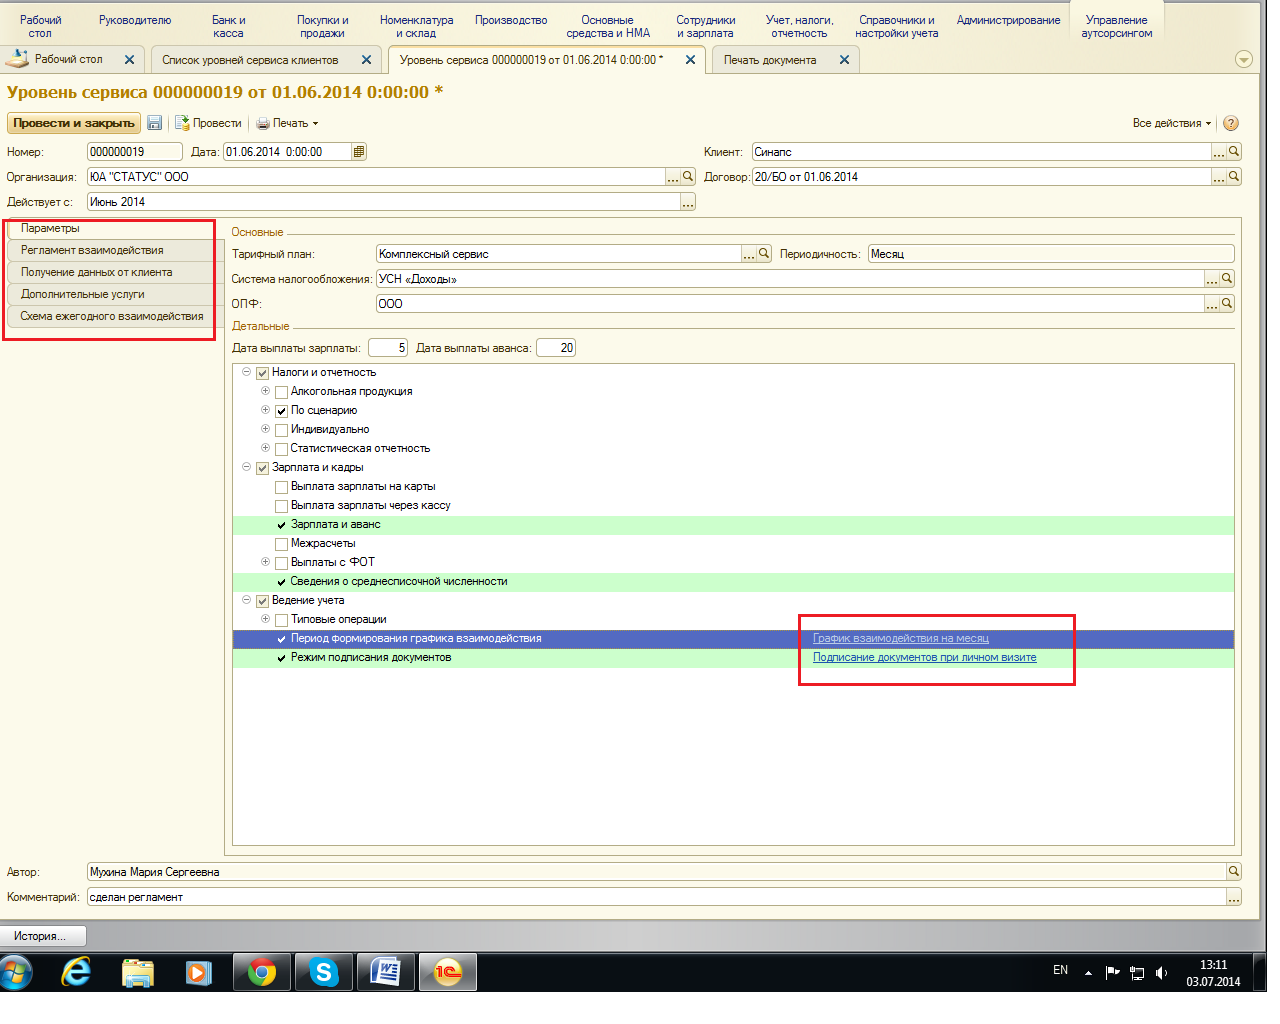This screenshot has width=1280, height=1024.
Task: Open the 1C application taskbar icon
Action: tap(448, 972)
